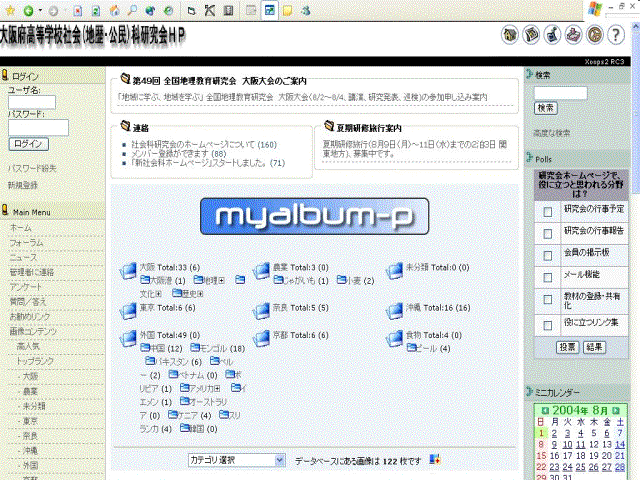Select date 14 in the mini calendar
640x480 pixels.
620,444
